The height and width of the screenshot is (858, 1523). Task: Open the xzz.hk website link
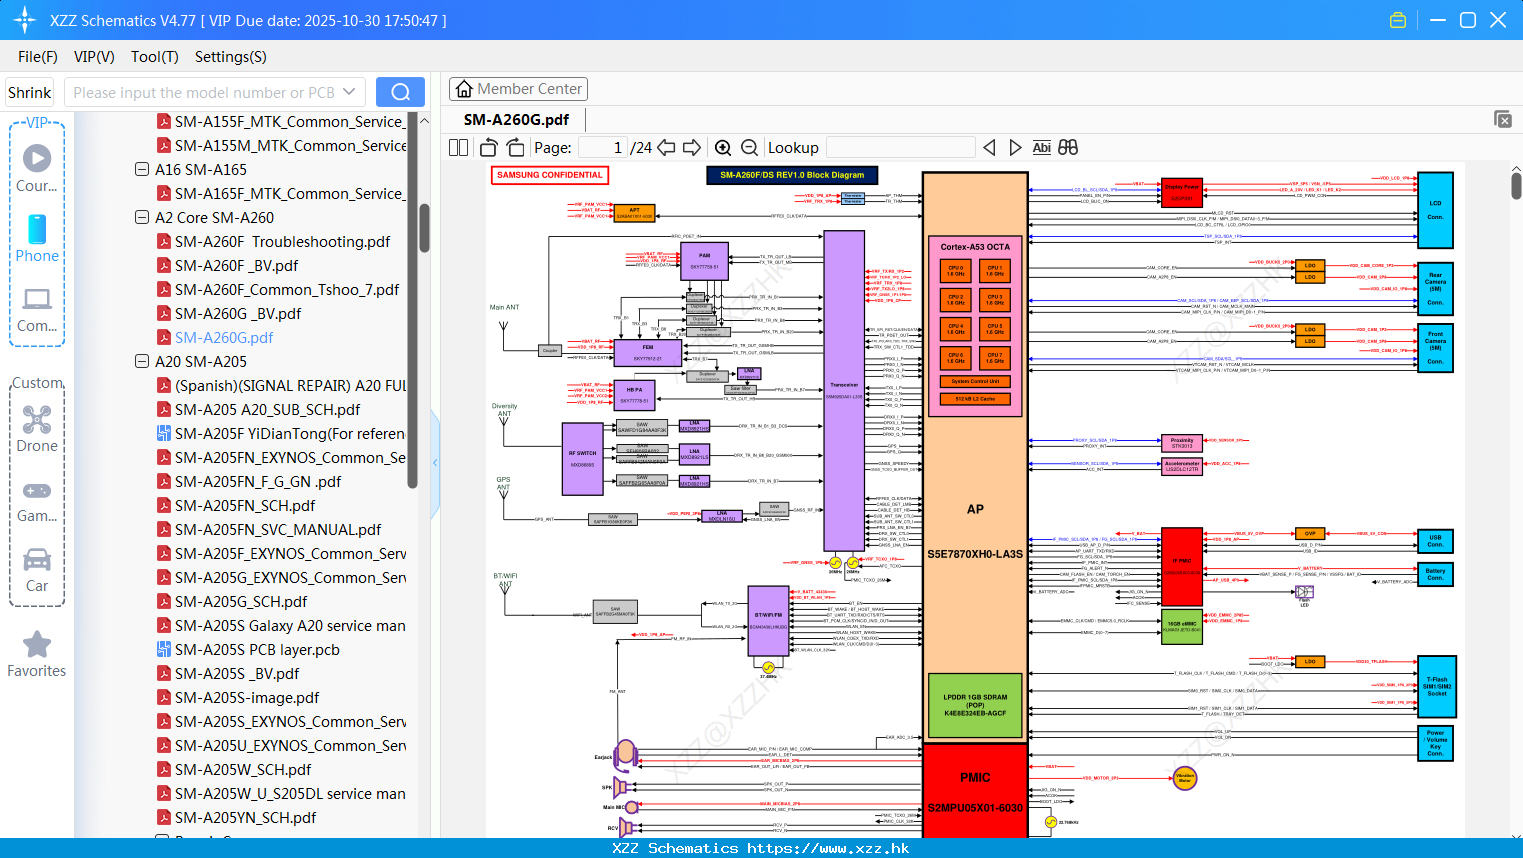pos(828,848)
